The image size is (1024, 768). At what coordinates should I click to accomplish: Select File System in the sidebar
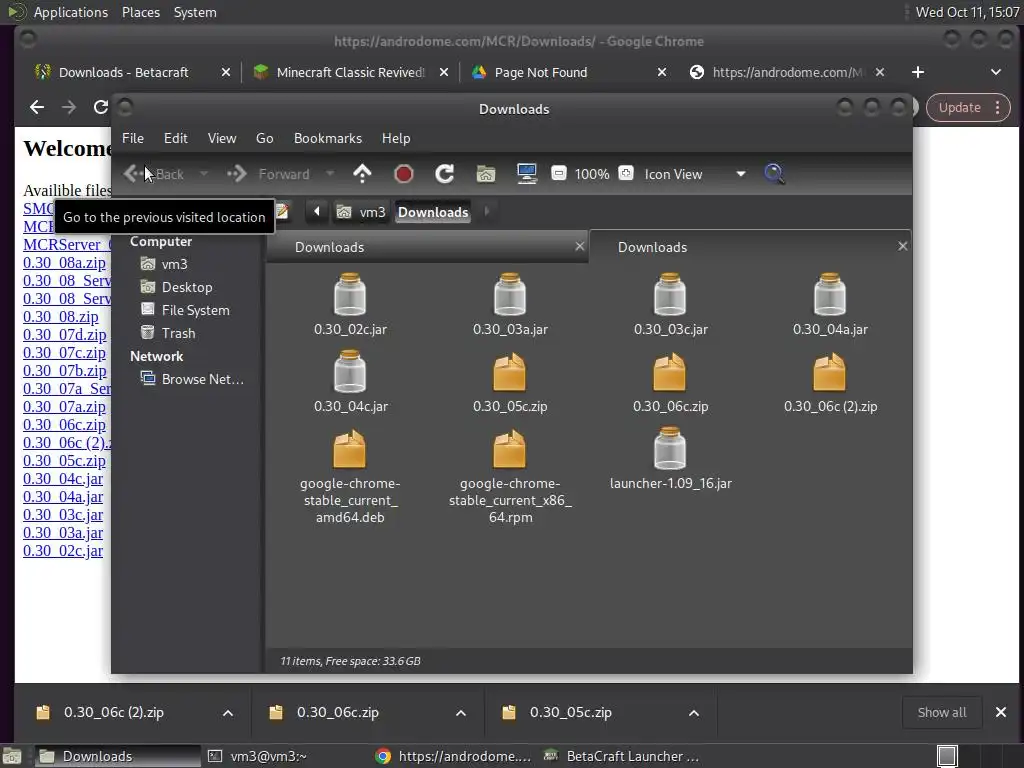187,310
